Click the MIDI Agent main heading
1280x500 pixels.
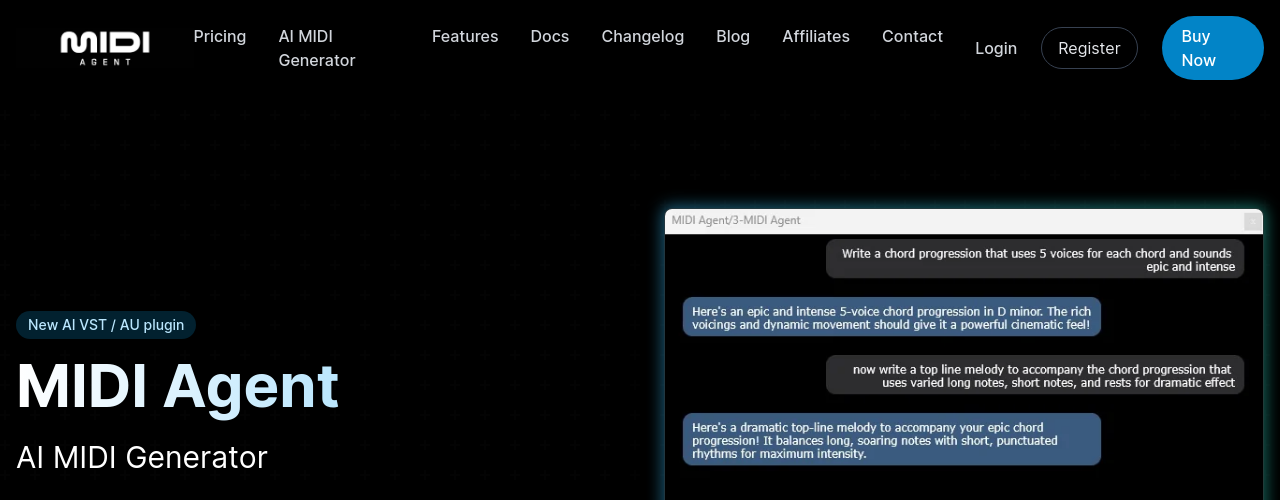(178, 386)
